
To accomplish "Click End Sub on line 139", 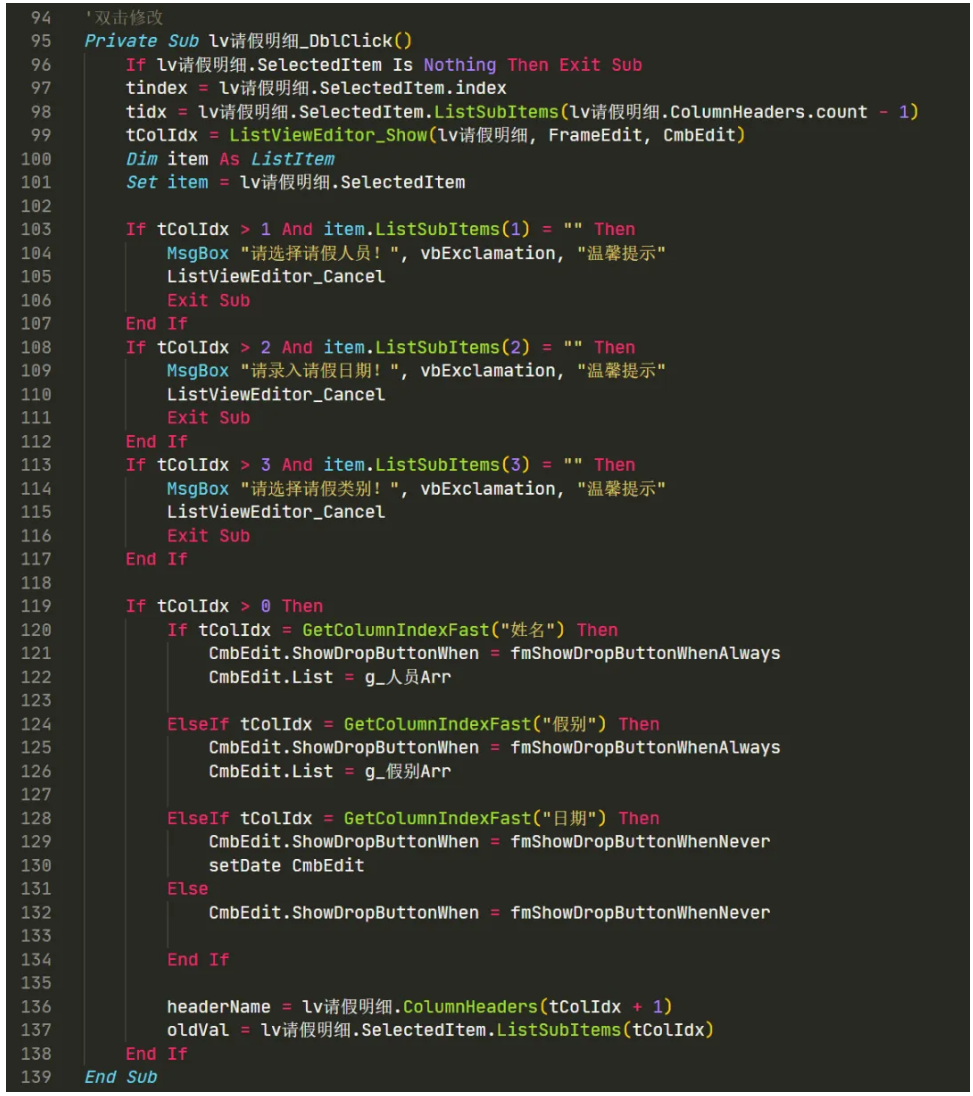I will click(121, 1077).
